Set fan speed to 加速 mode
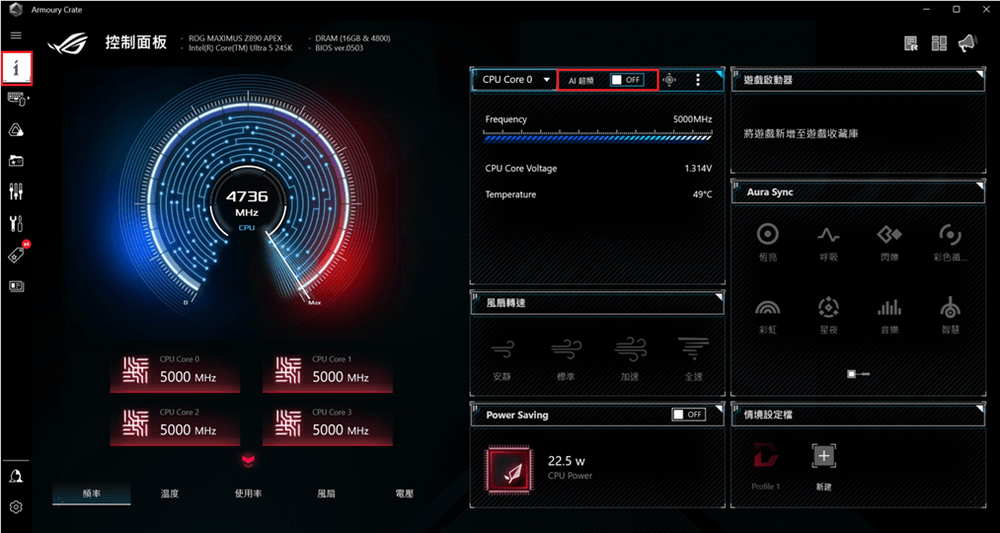1000x533 pixels. tap(629, 360)
